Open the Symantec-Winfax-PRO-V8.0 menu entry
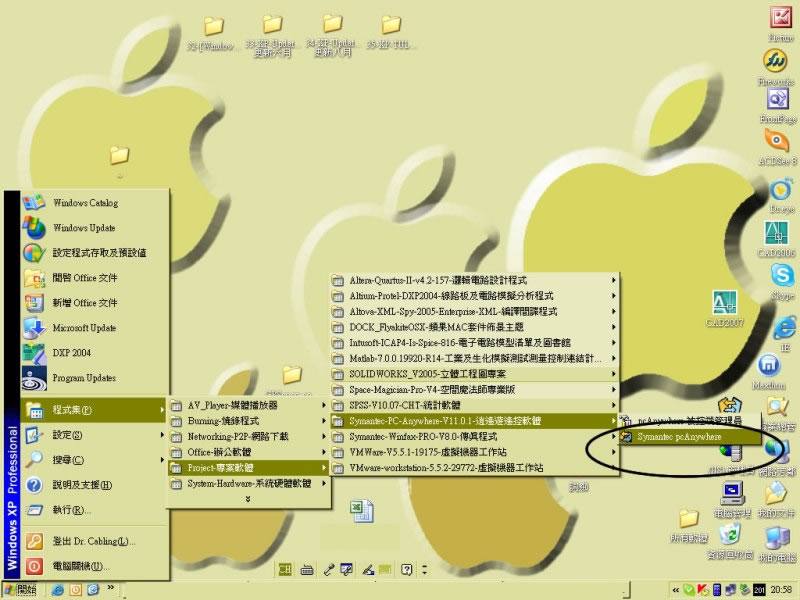Screen dimensions: 800x600 pyautogui.click(x=474, y=437)
